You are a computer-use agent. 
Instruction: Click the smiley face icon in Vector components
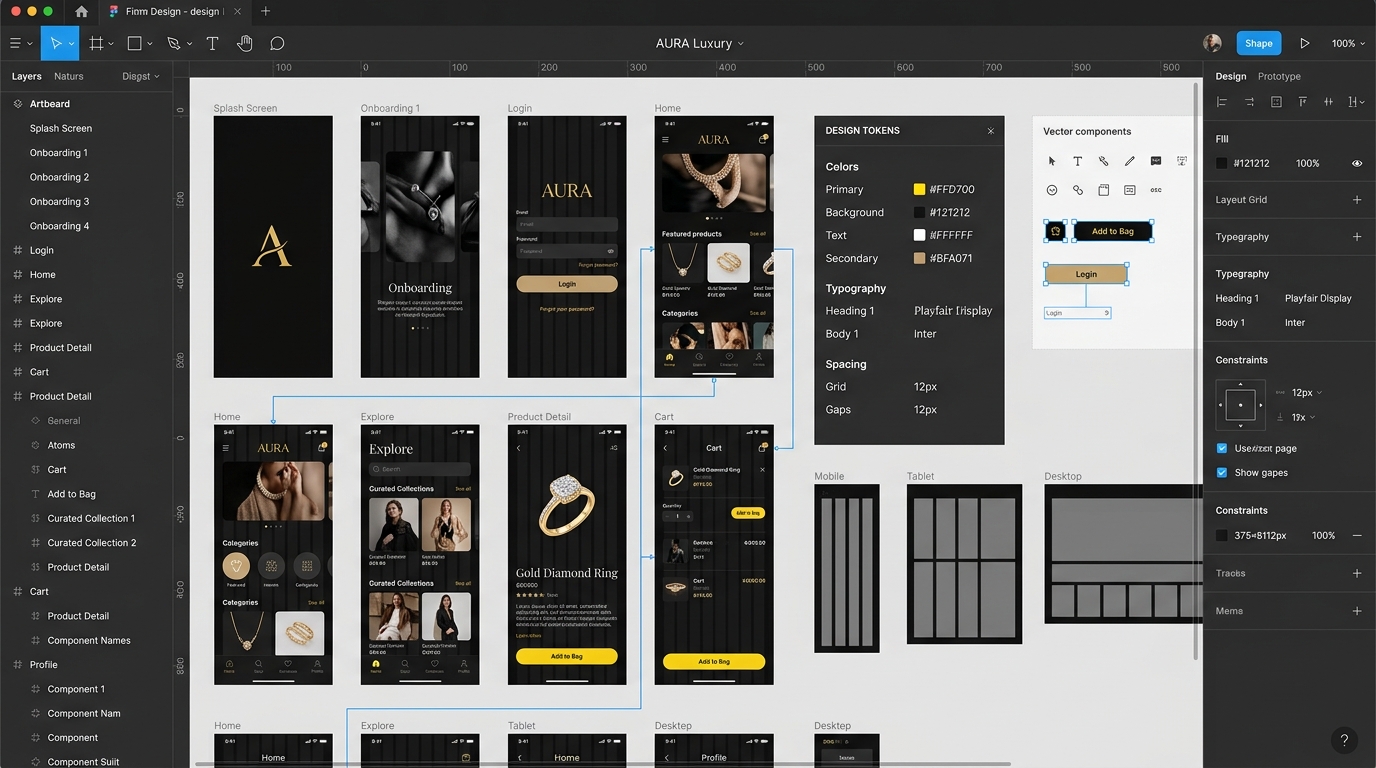(1052, 190)
